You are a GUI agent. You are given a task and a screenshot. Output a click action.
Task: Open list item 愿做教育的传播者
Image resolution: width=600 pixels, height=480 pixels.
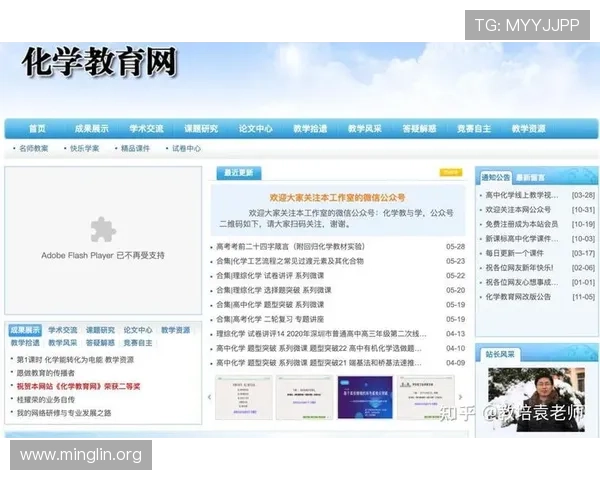click(x=46, y=373)
